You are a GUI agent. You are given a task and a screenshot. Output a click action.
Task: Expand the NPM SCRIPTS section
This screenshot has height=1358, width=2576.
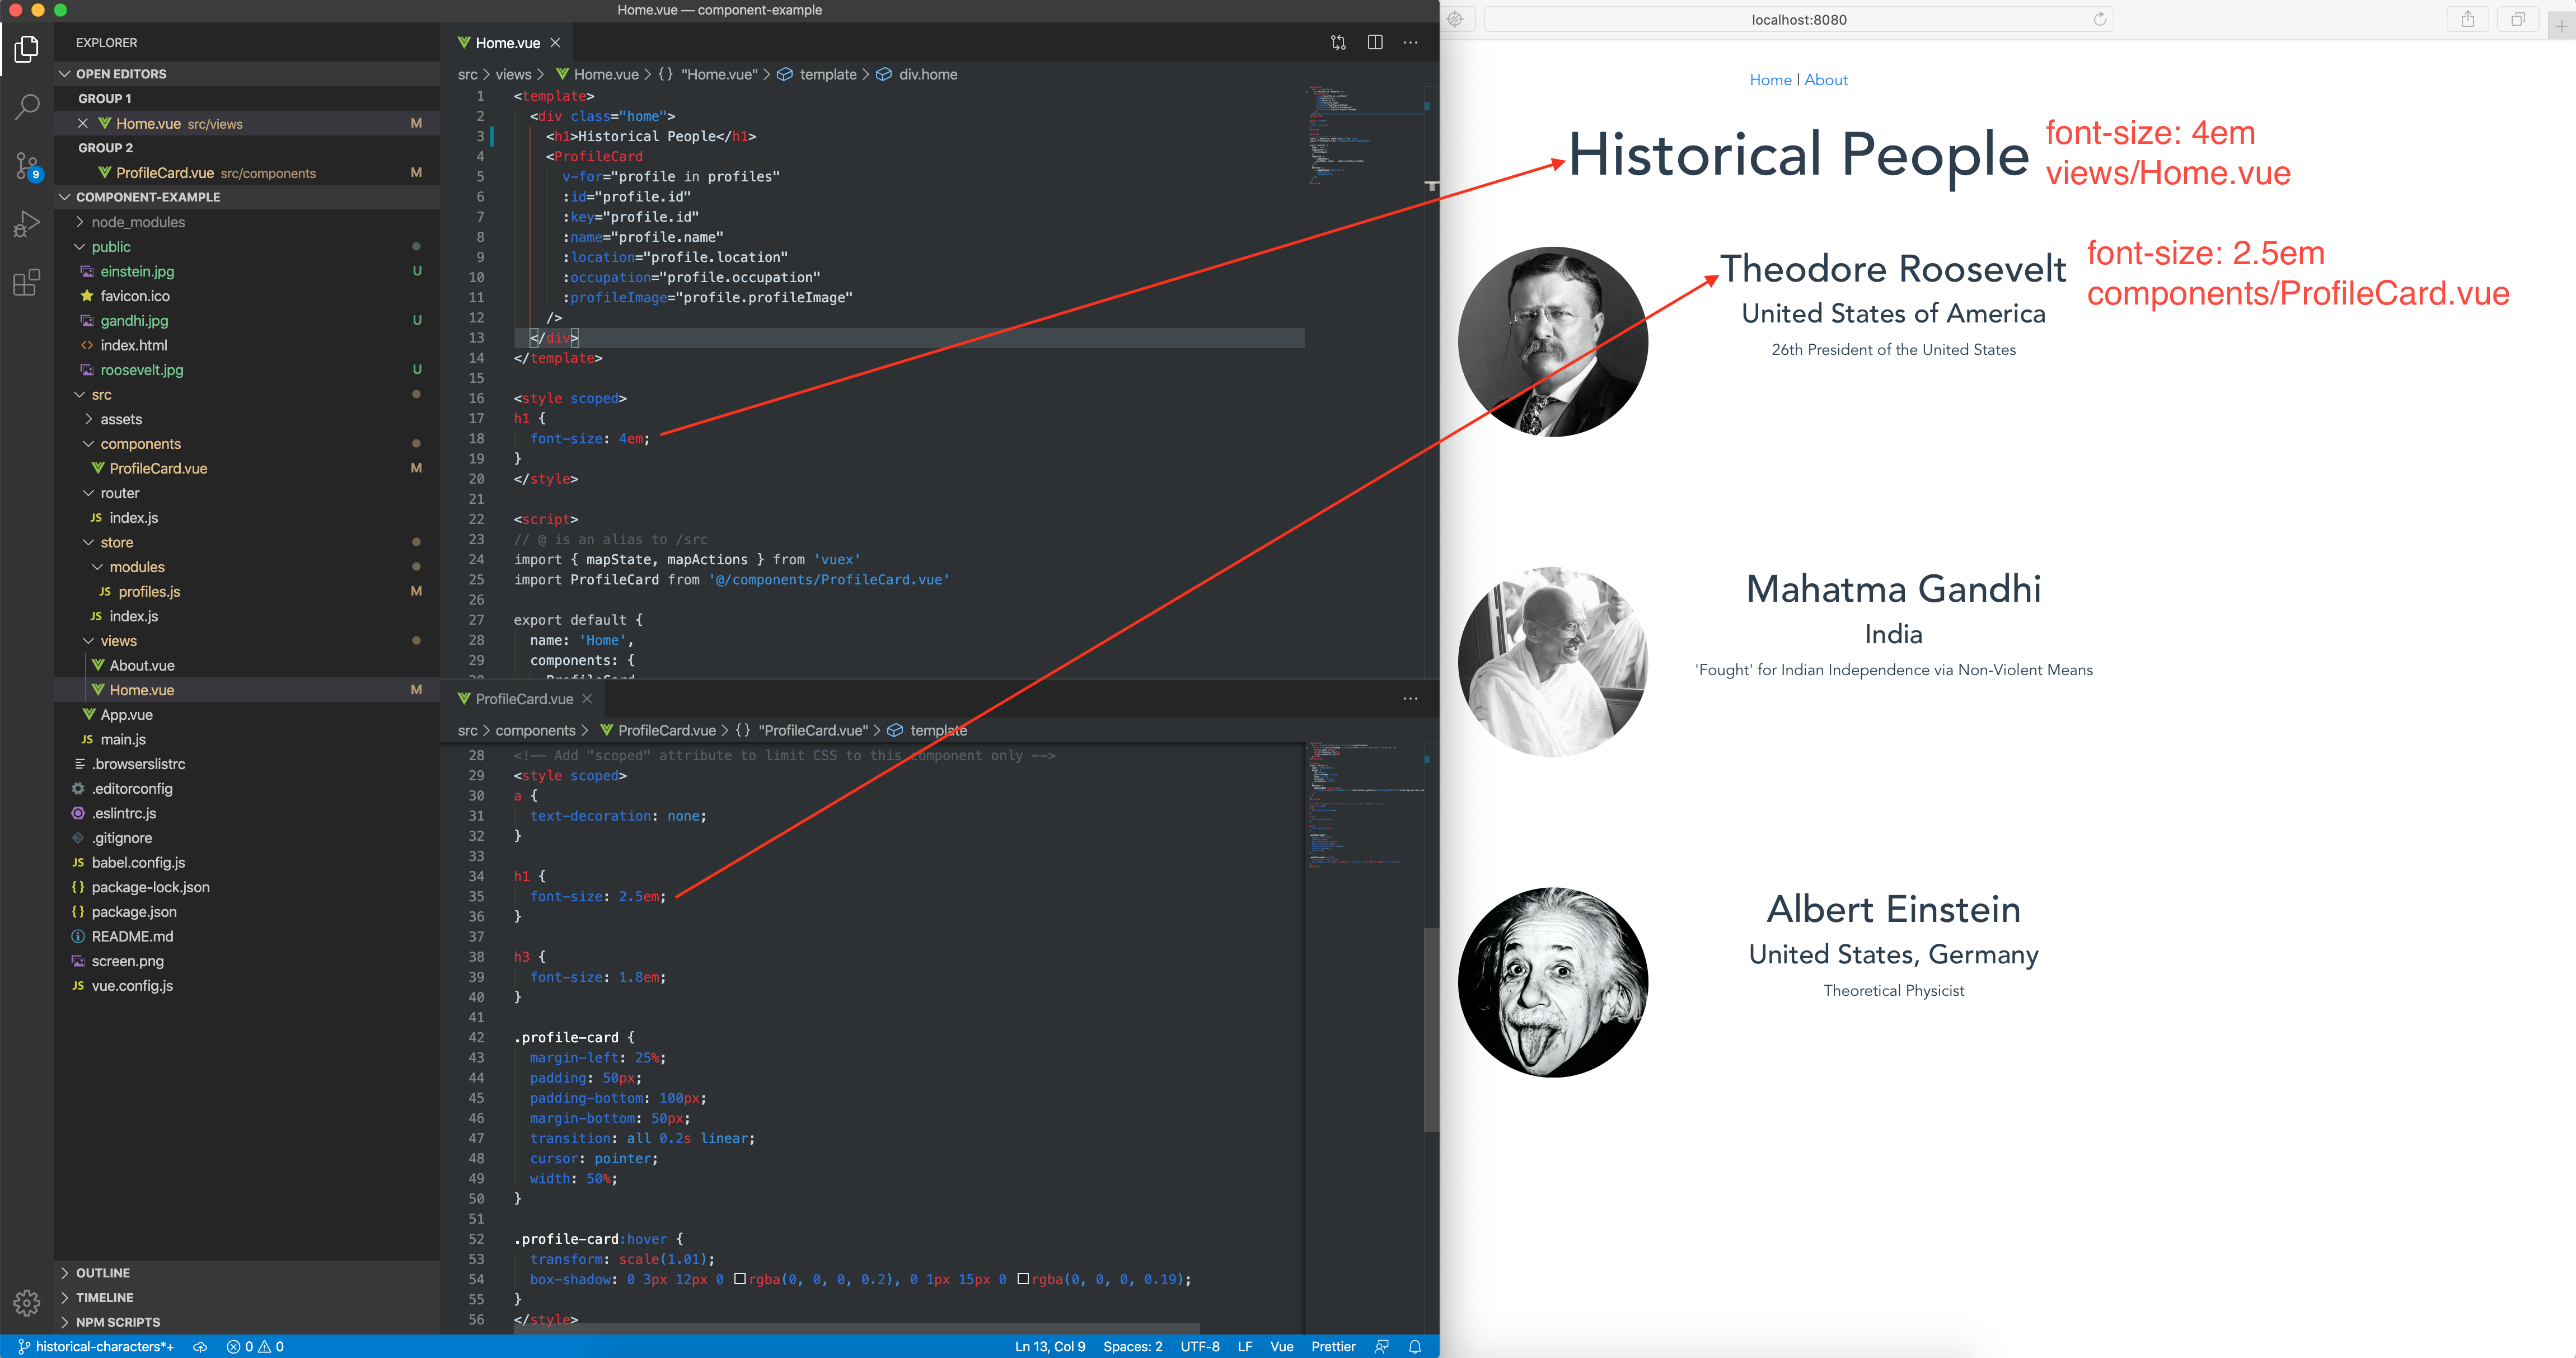[x=117, y=1322]
